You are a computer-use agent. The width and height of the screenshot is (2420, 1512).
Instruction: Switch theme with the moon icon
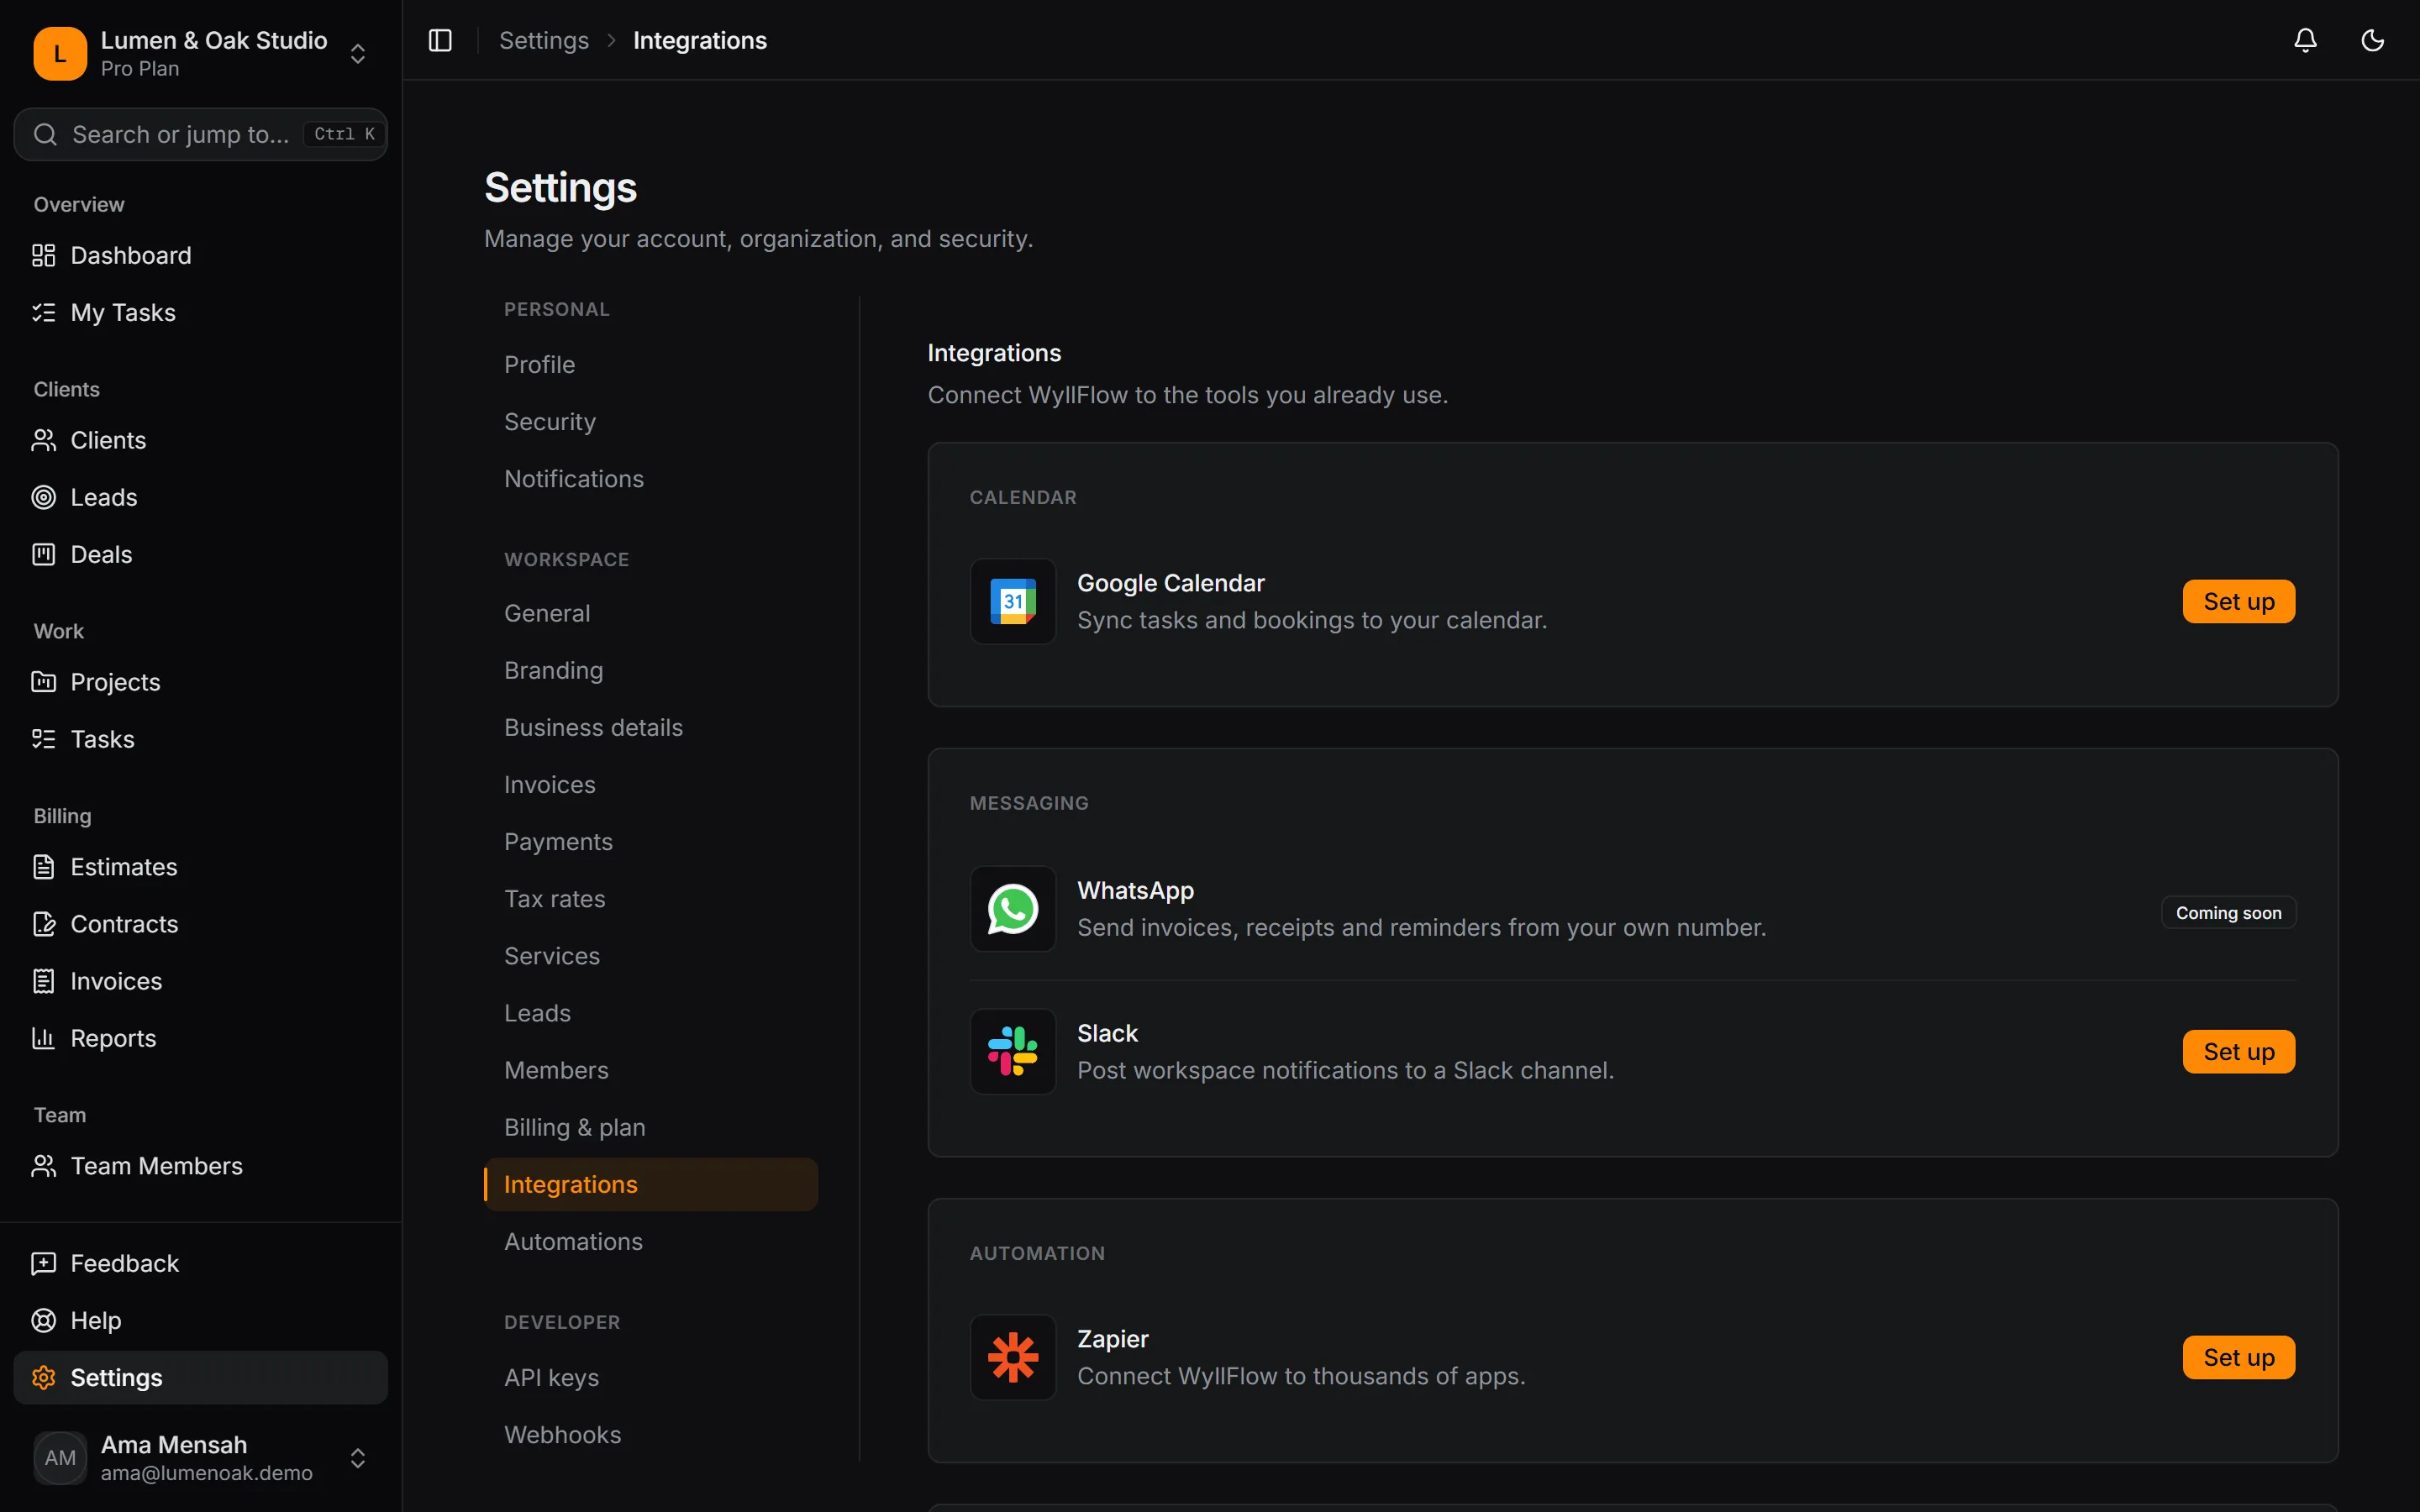2372,40
